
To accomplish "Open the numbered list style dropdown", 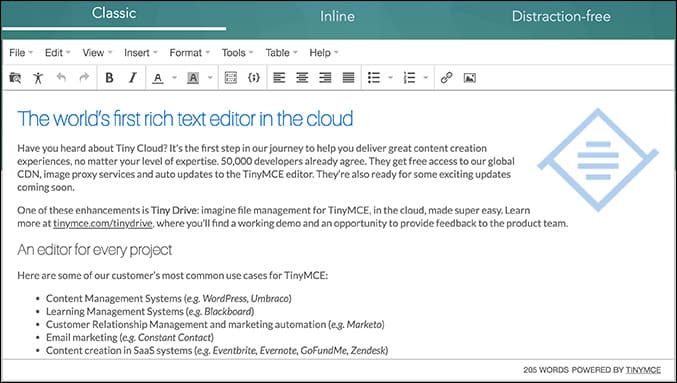I will point(426,78).
